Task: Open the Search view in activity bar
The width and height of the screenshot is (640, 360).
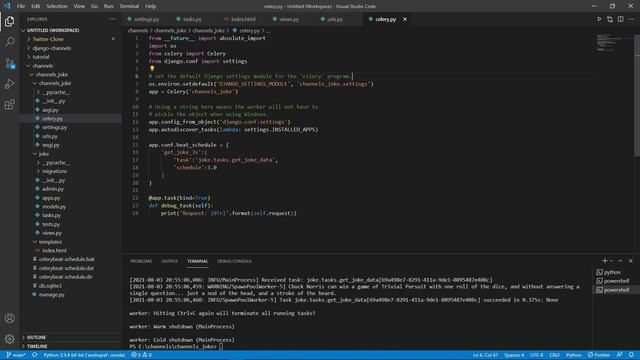Action: (x=9, y=42)
